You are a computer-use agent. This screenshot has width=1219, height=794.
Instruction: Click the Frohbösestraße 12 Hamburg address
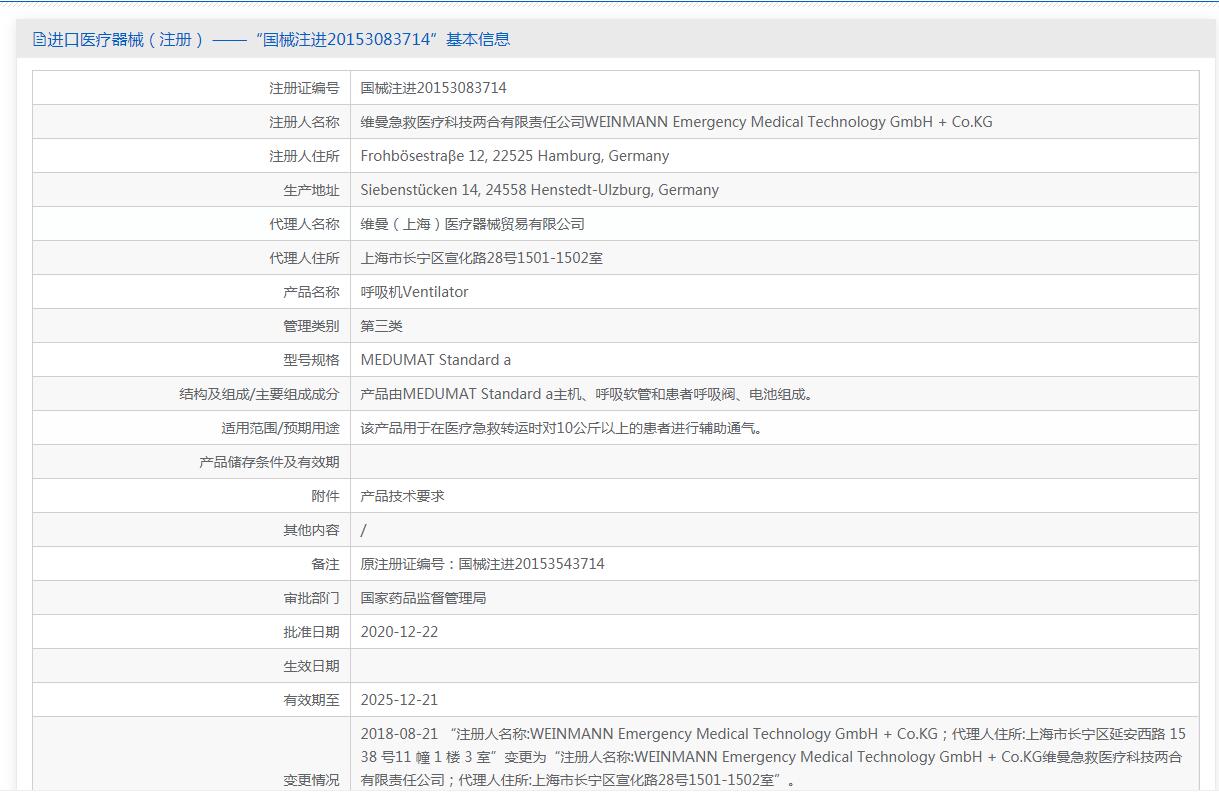[514, 156]
